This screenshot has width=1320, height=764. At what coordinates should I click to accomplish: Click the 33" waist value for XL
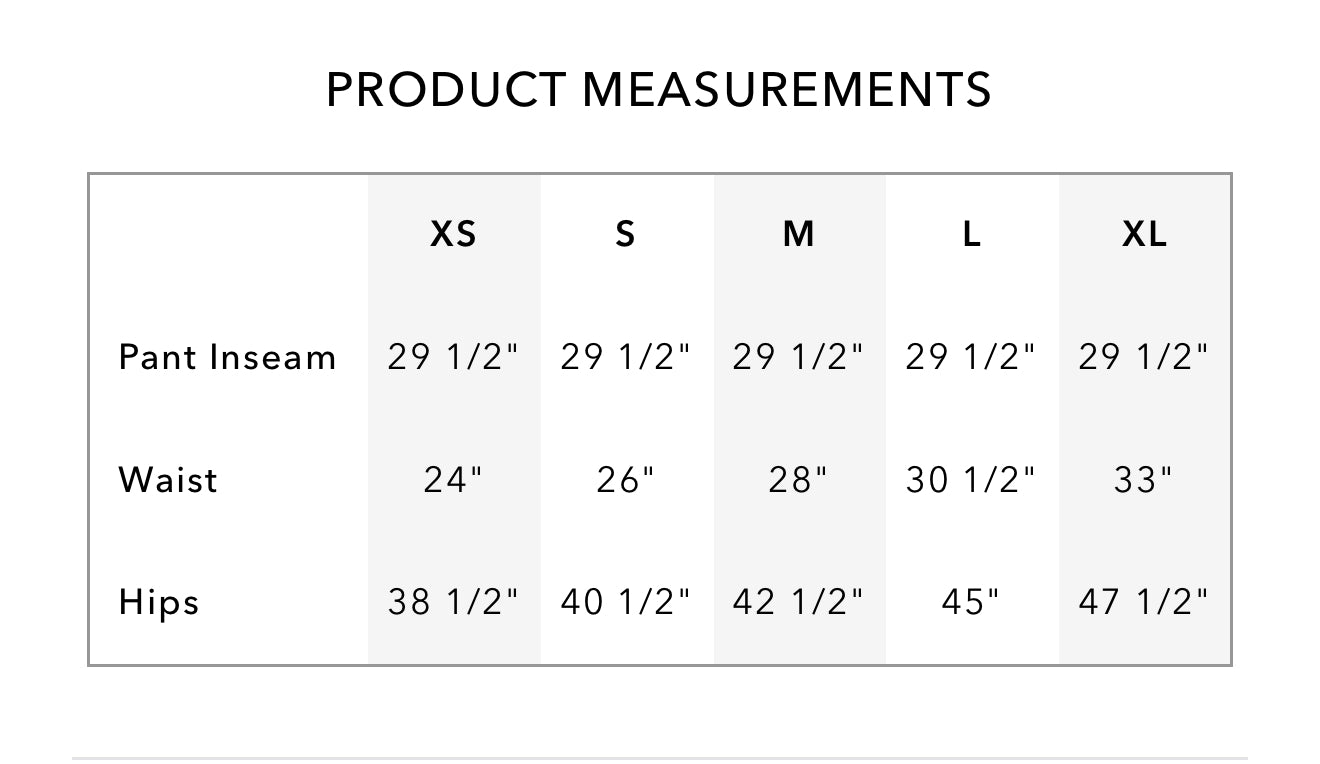[1143, 480]
